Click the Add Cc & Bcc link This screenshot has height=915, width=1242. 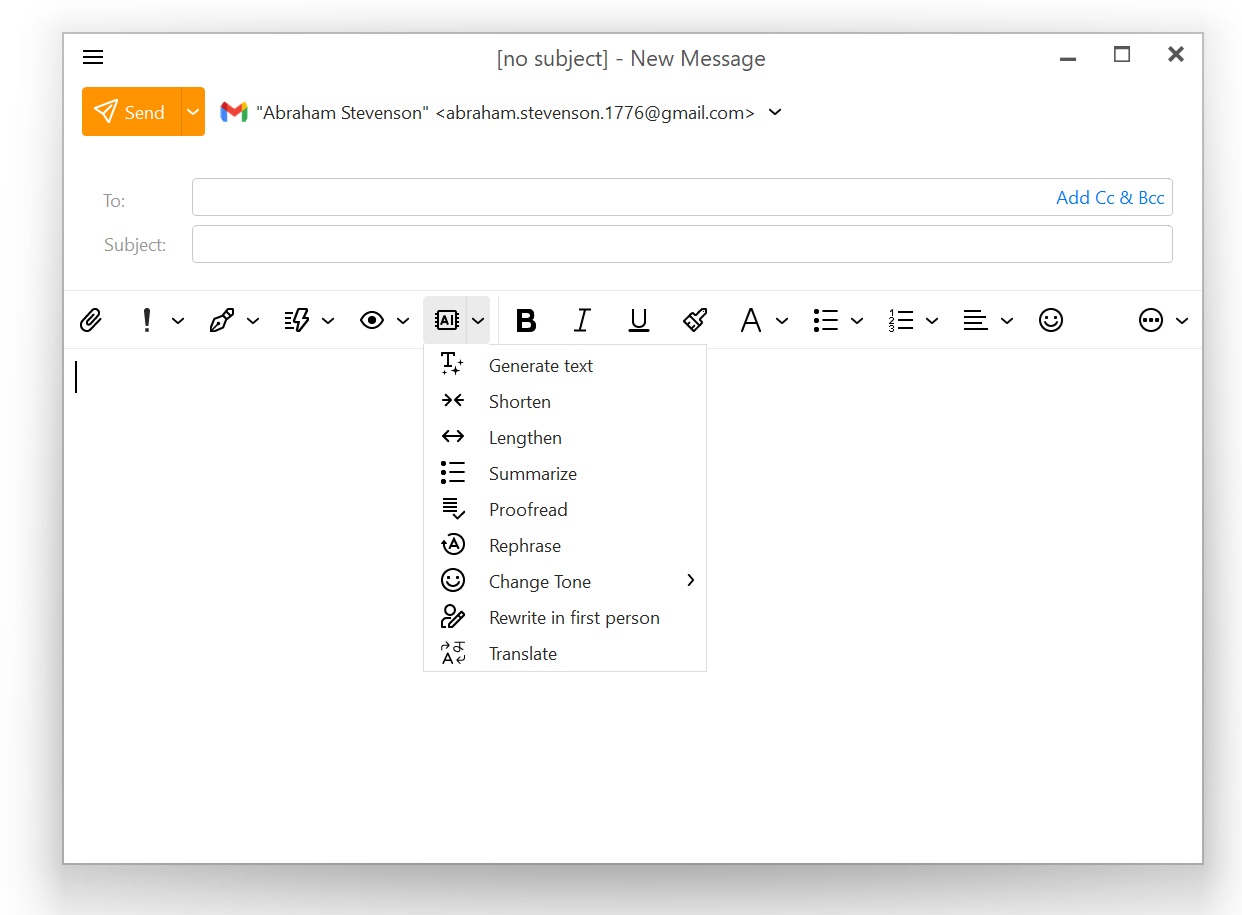1110,198
